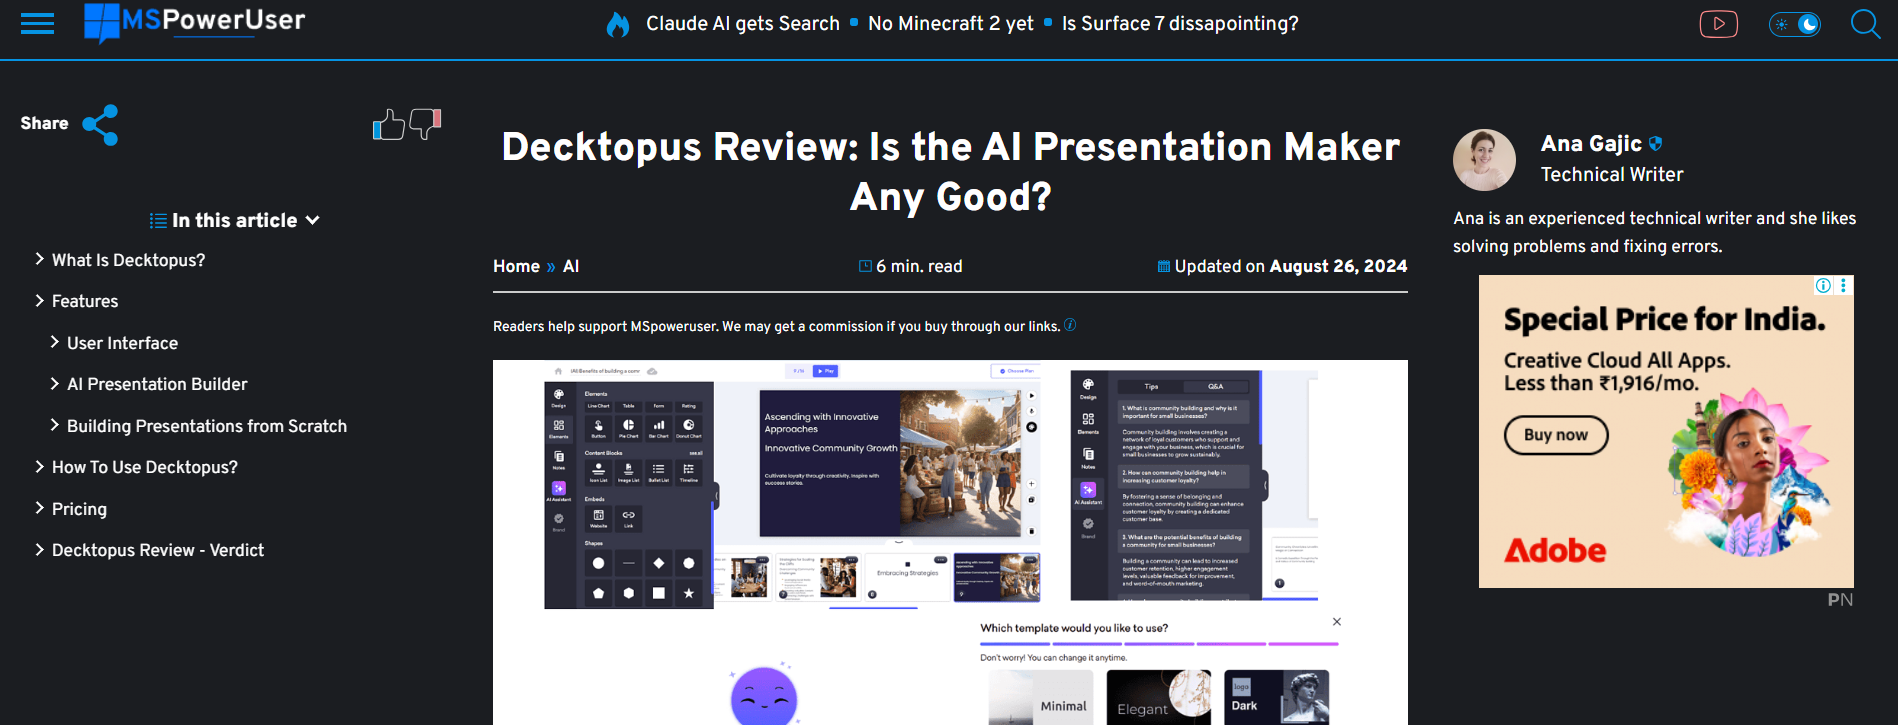Open Is Surface 7 dissapointing? link
The width and height of the screenshot is (1898, 725).
pyautogui.click(x=1180, y=23)
